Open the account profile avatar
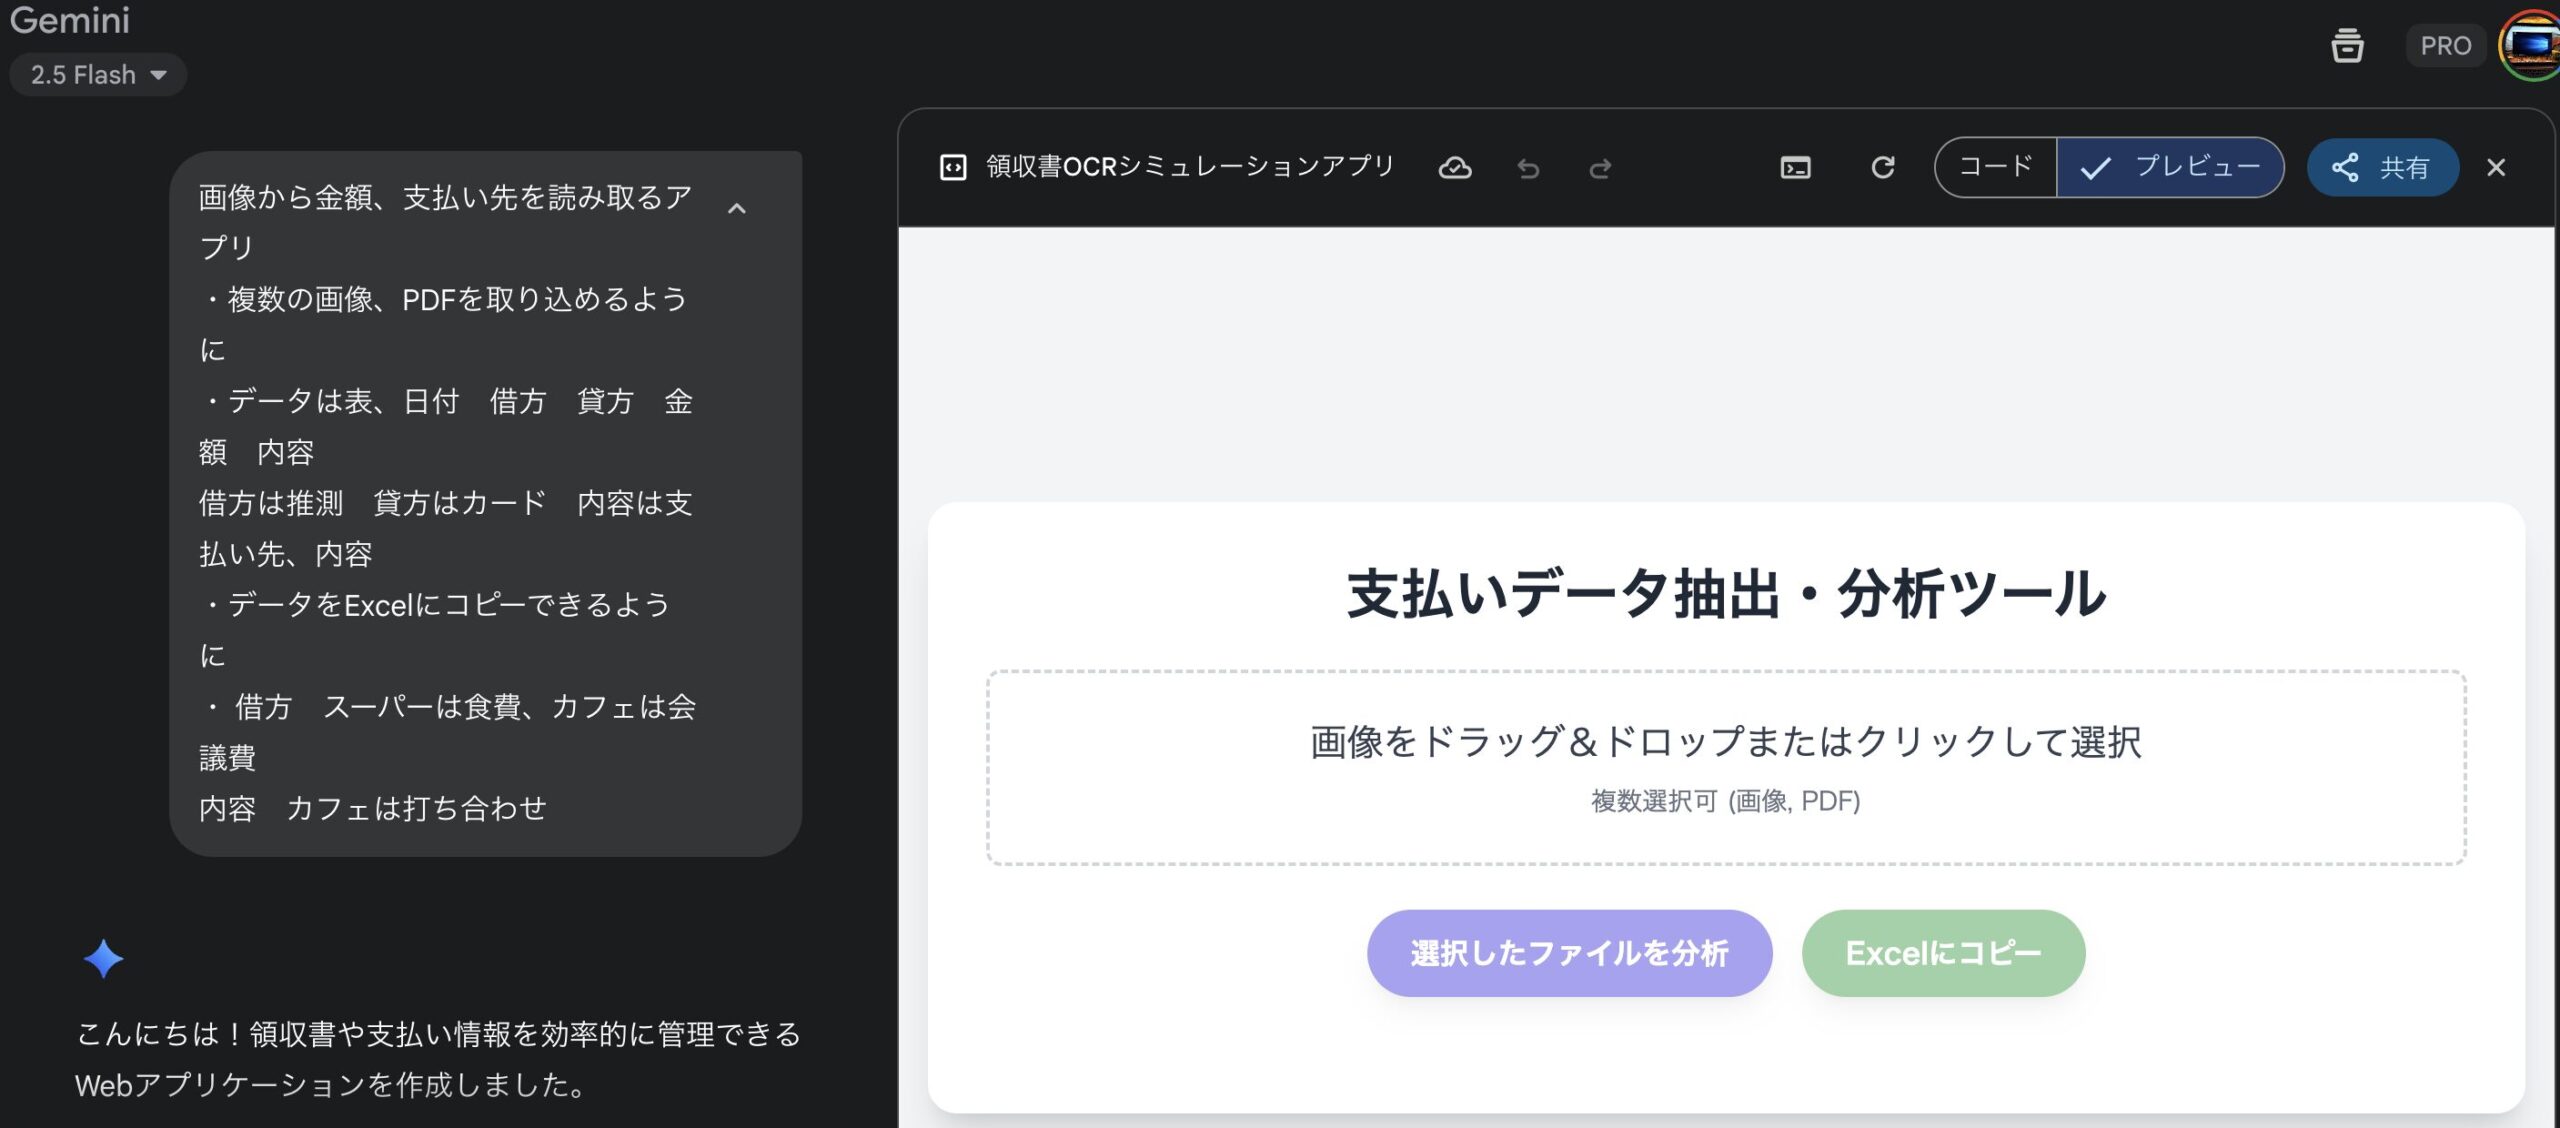Screen dimensions: 2560x1128 pos(2530,45)
